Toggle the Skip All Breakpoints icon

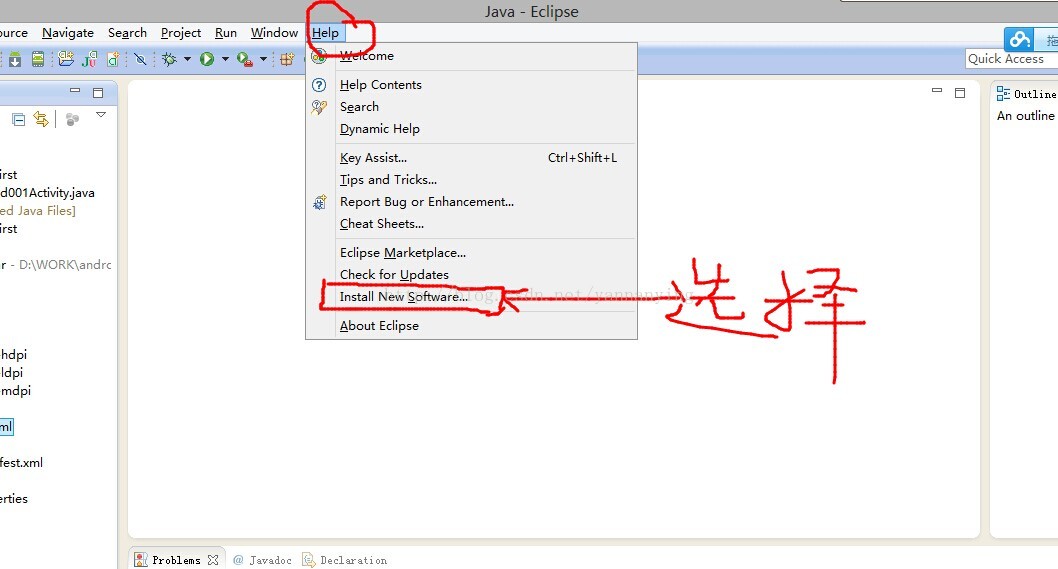[x=140, y=59]
